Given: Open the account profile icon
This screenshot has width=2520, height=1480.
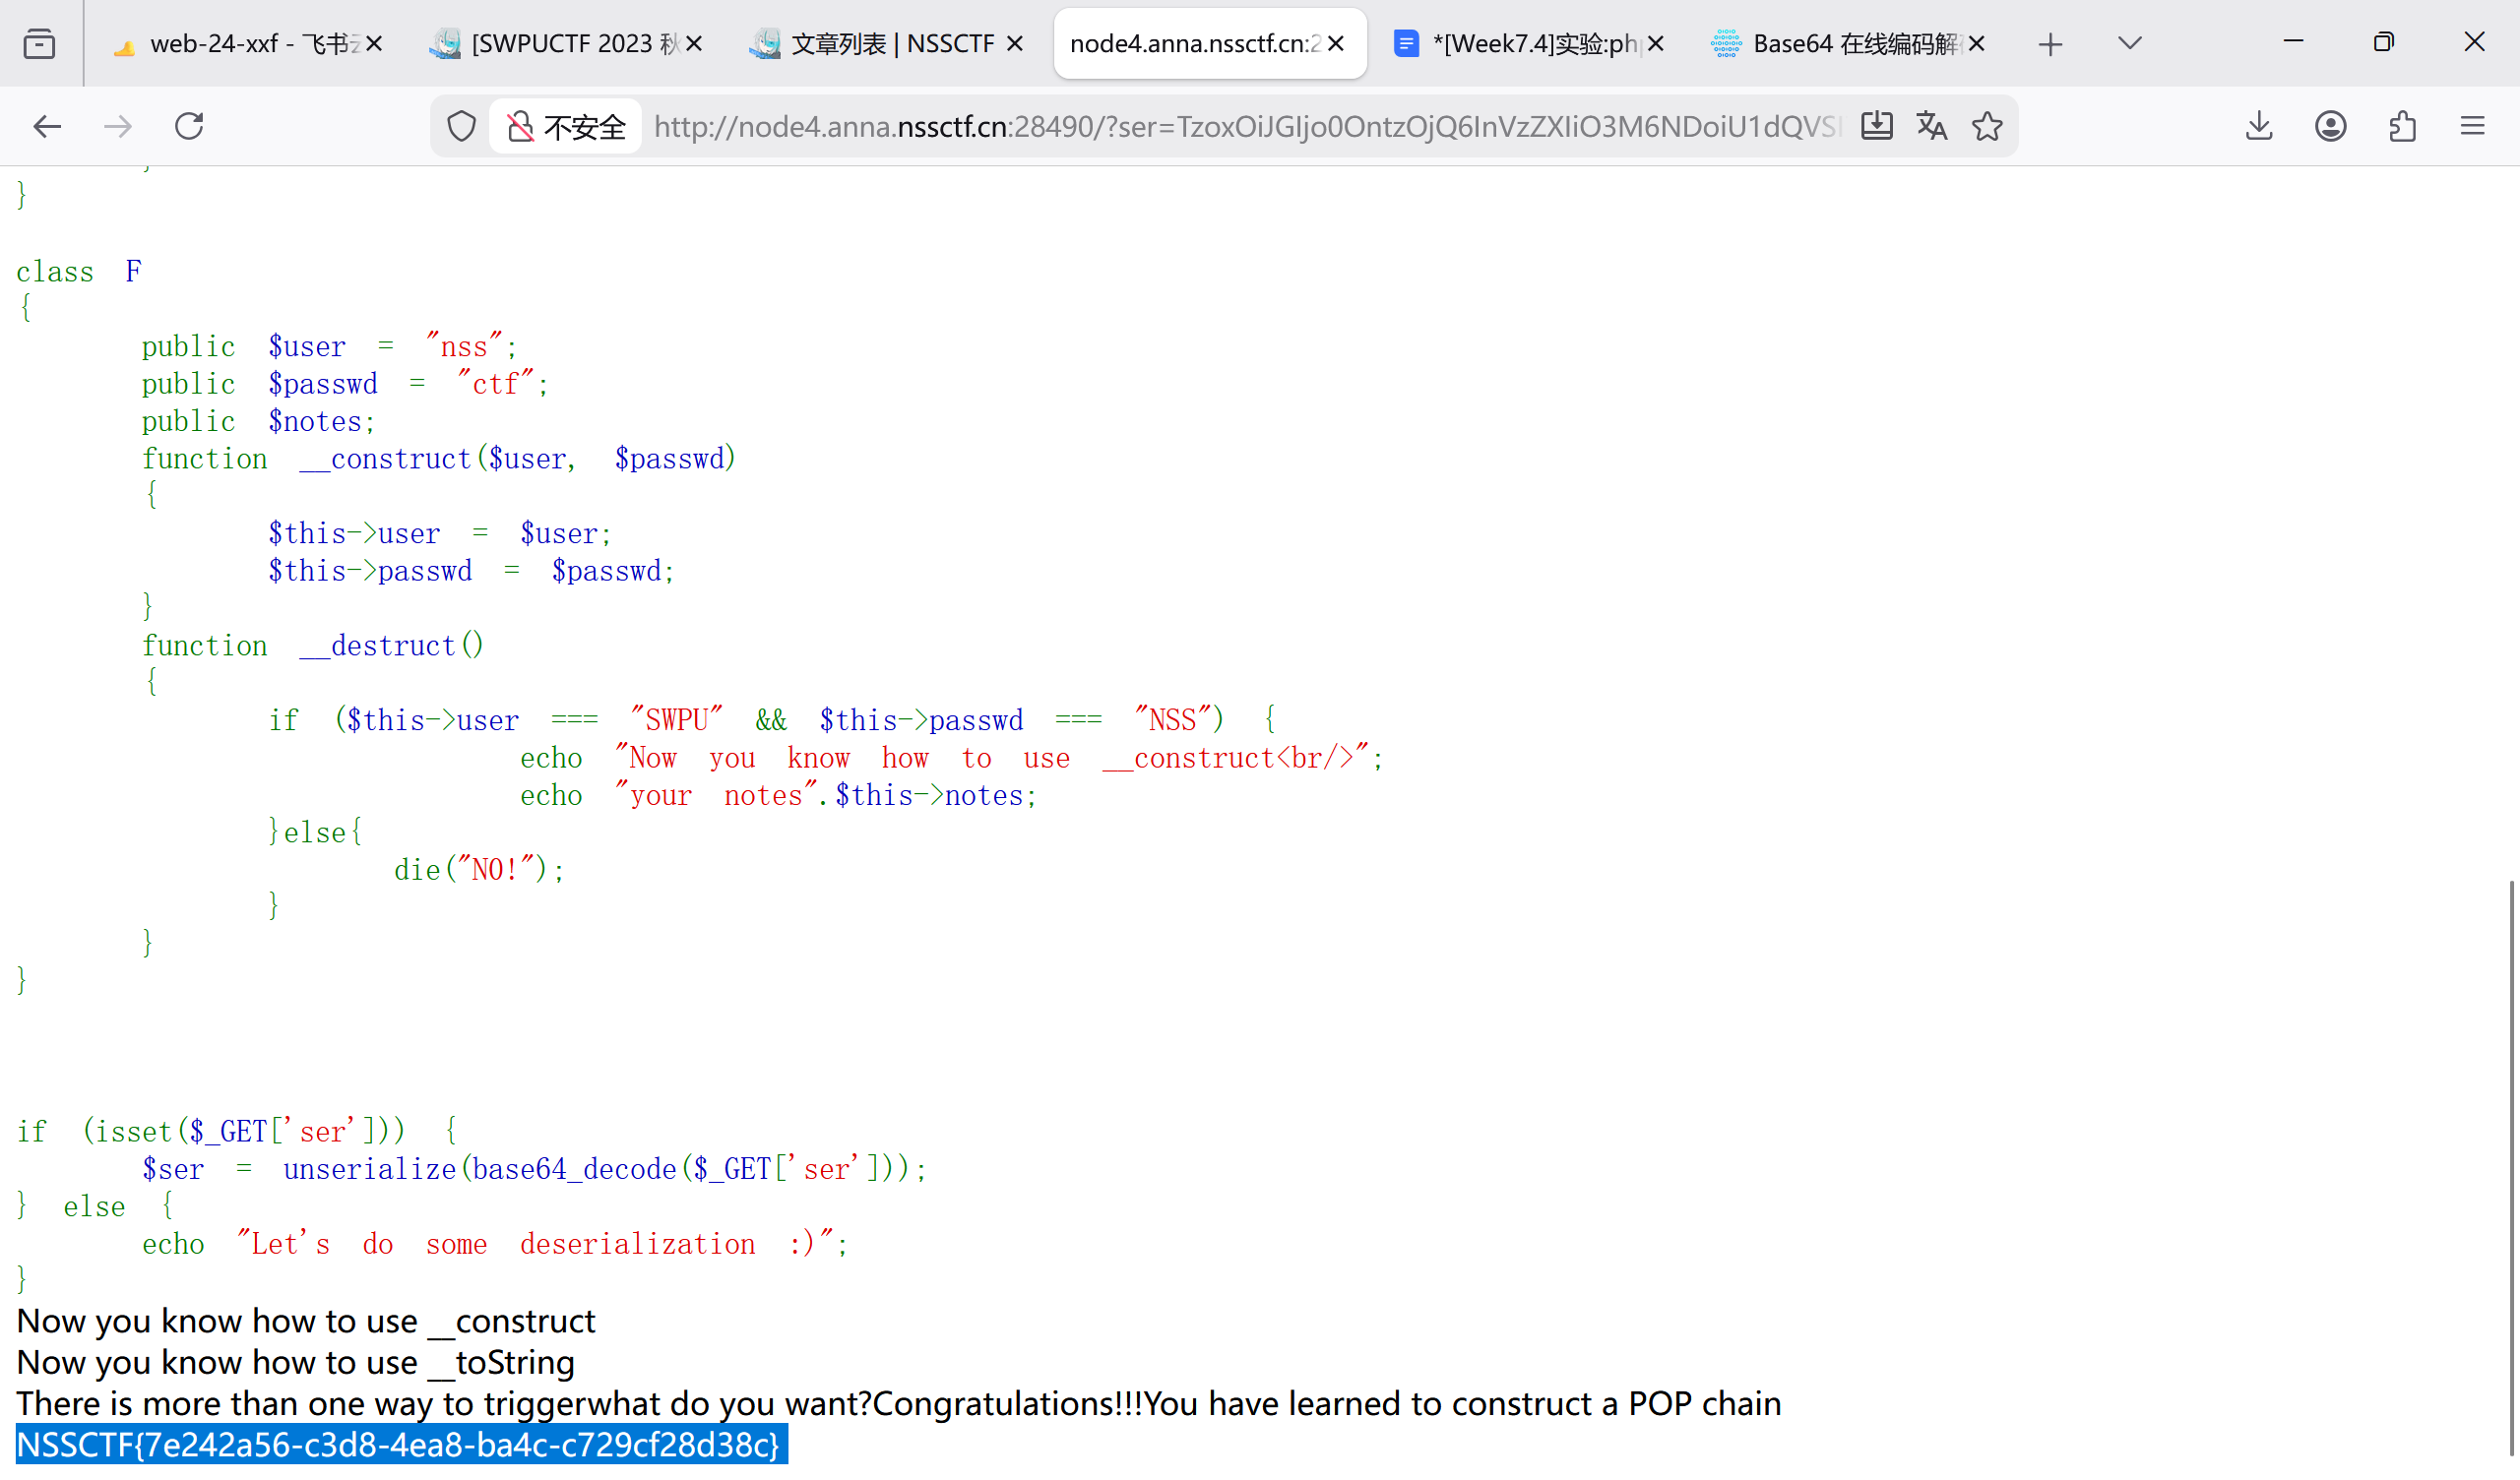Looking at the screenshot, I should [2330, 126].
